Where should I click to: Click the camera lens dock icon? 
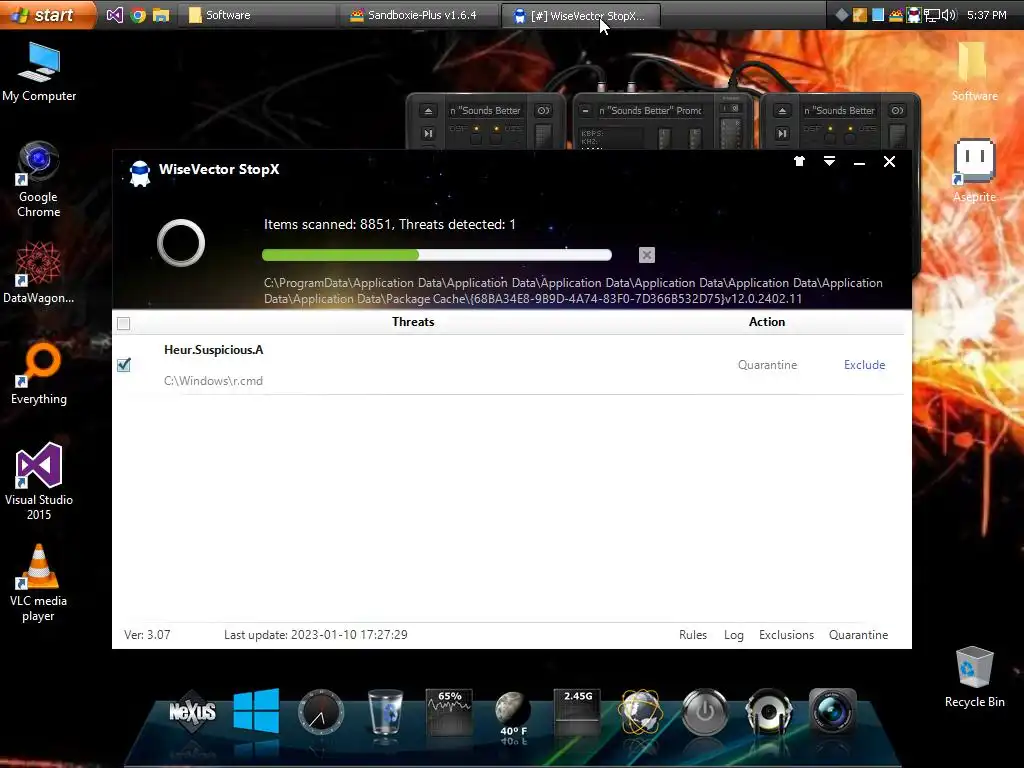[x=833, y=711]
